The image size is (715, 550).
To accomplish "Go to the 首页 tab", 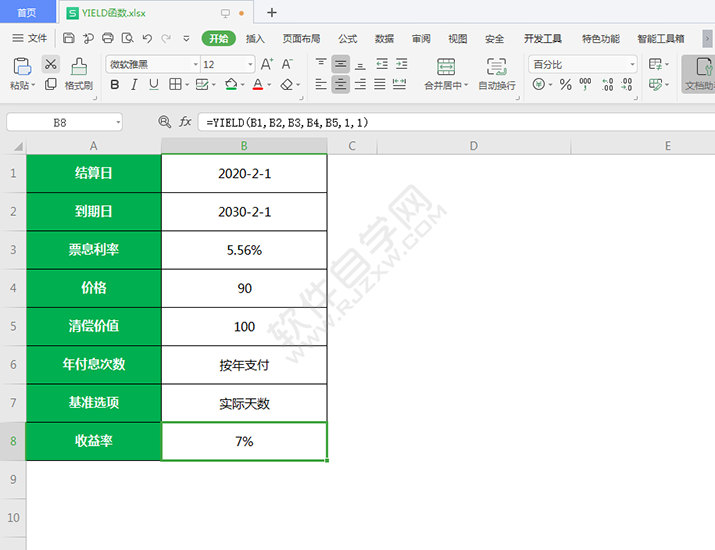I will click(27, 12).
